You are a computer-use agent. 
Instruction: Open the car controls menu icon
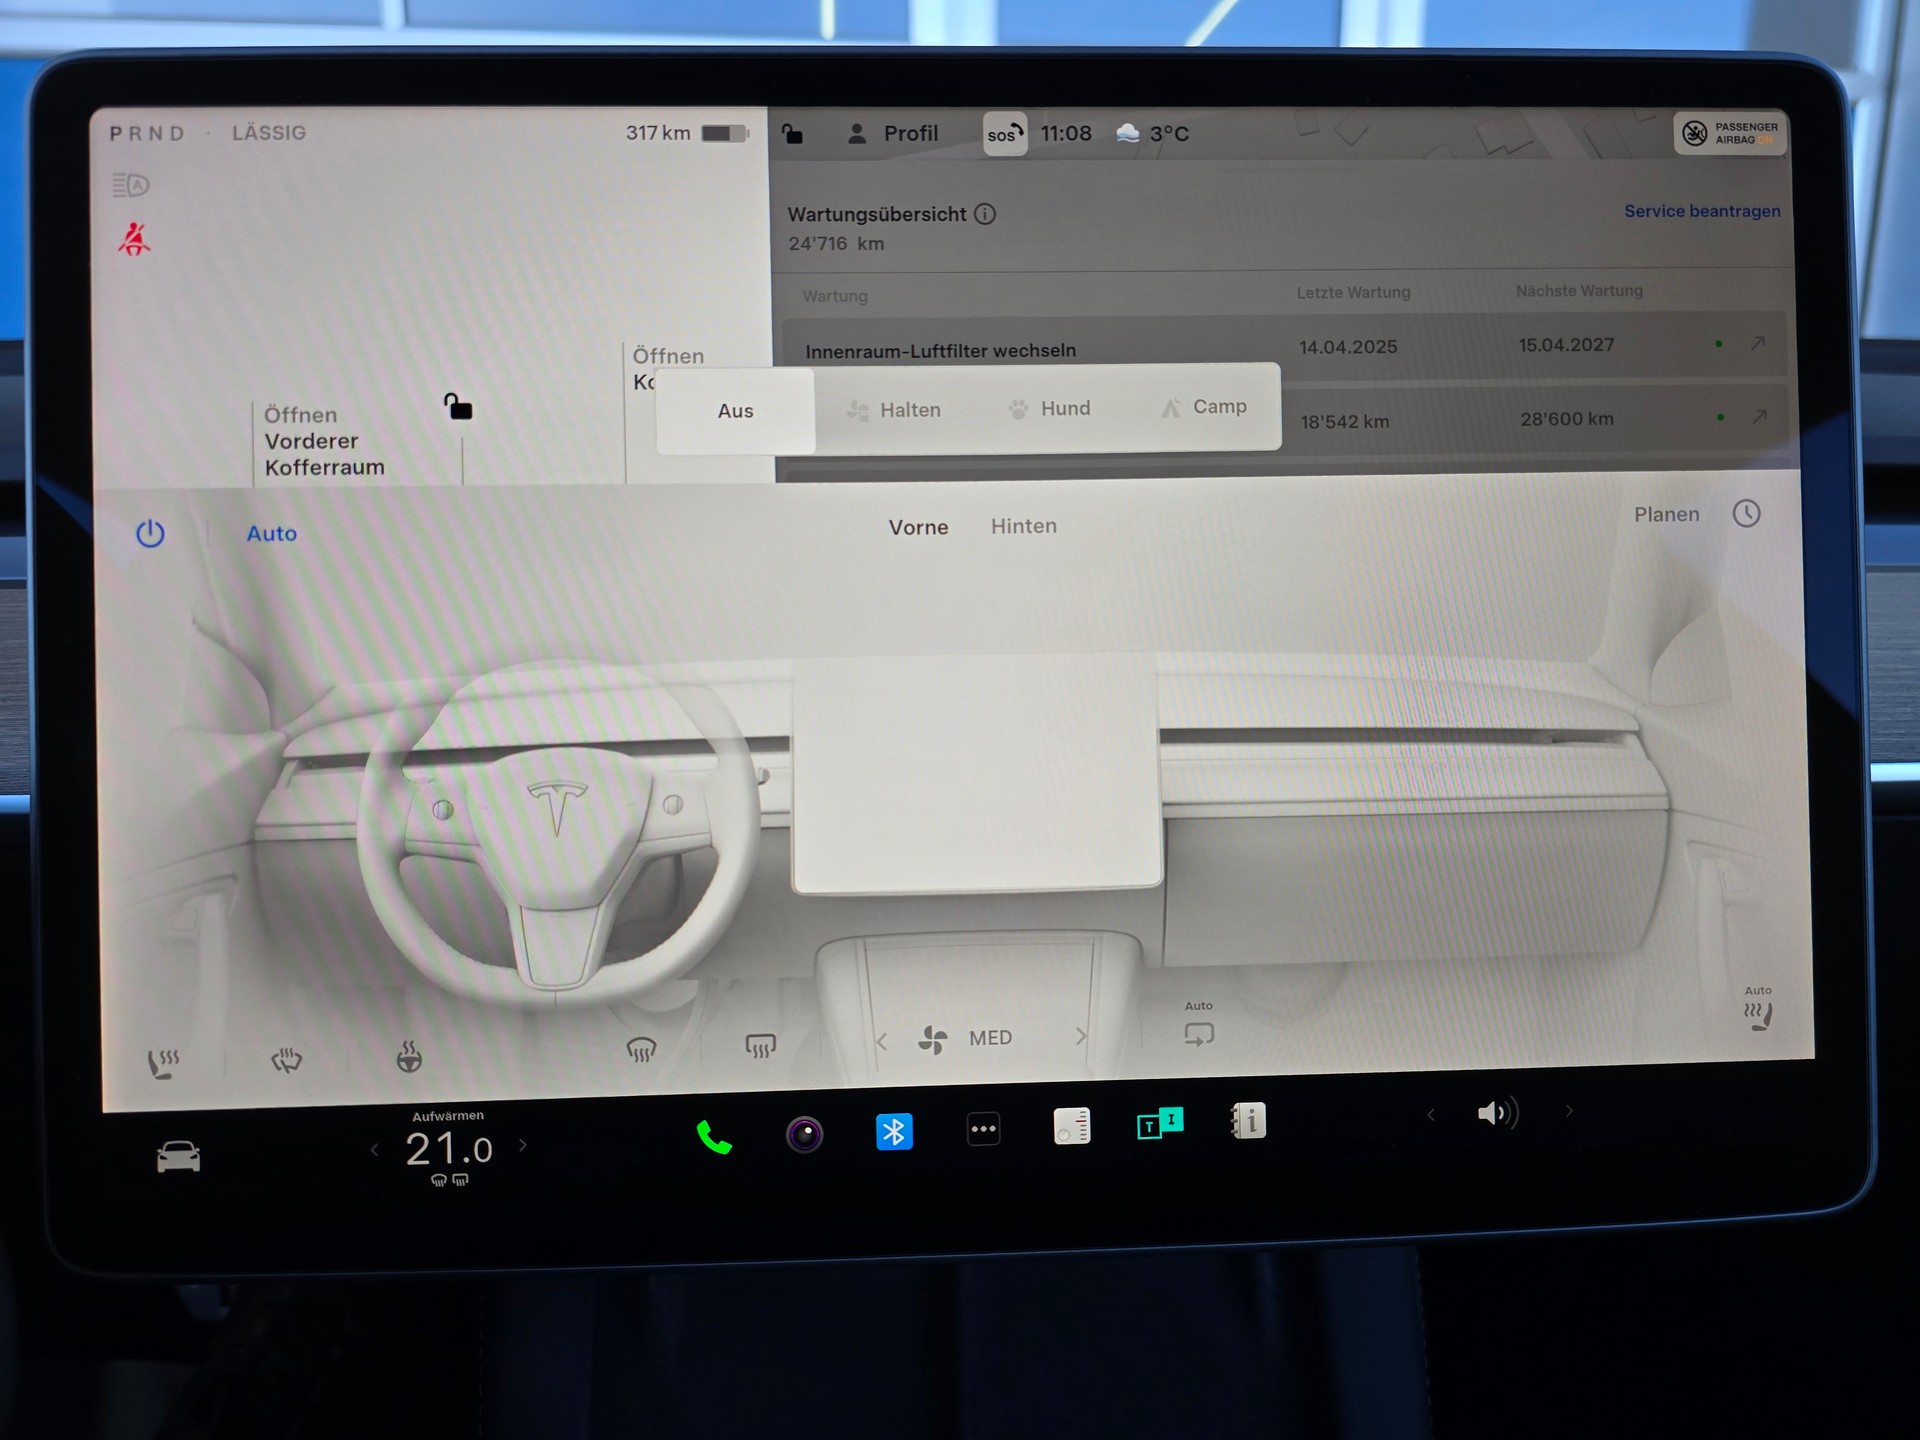(179, 1156)
